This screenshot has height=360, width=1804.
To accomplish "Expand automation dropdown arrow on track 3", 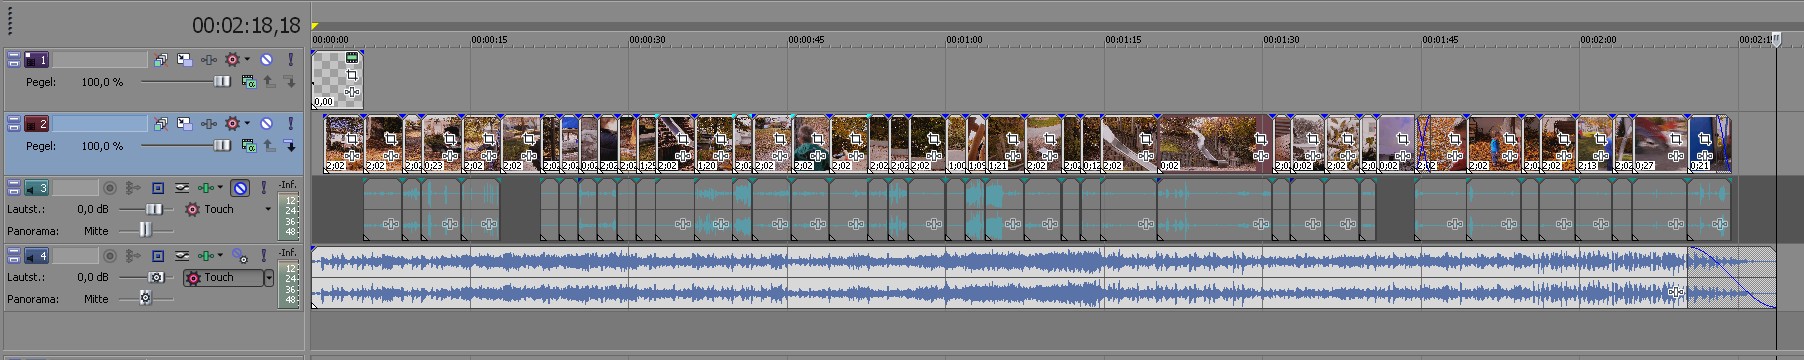I will pyautogui.click(x=220, y=187).
